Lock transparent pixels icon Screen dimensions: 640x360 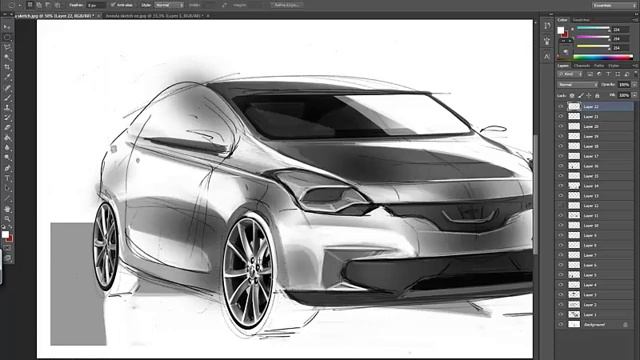(572, 96)
